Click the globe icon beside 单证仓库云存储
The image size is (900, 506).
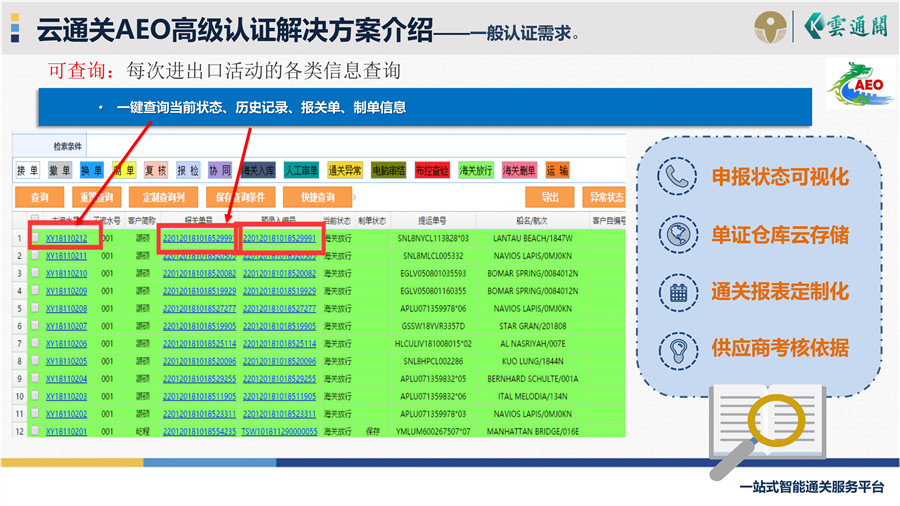coord(678,234)
